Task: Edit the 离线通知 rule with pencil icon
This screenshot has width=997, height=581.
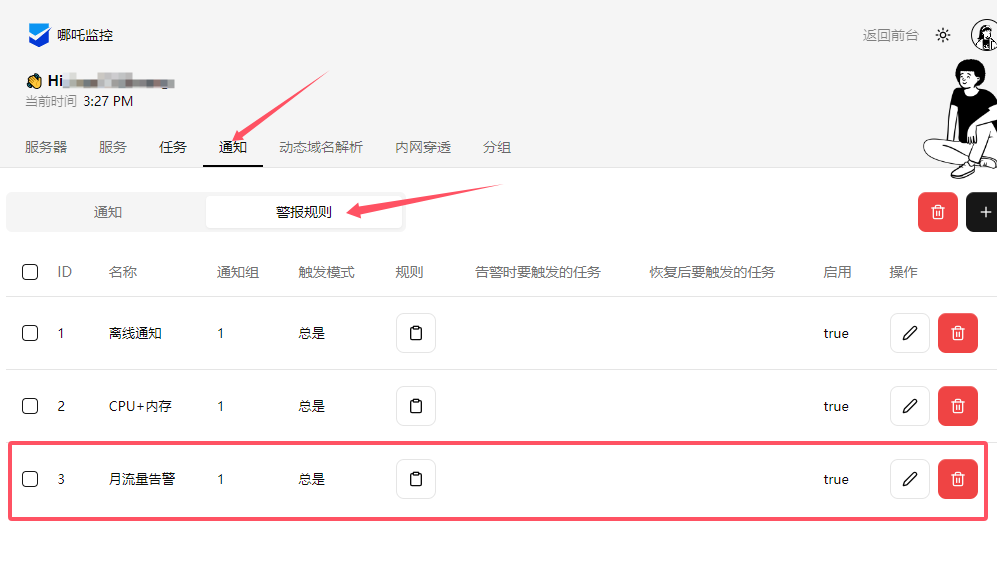Action: pos(909,333)
